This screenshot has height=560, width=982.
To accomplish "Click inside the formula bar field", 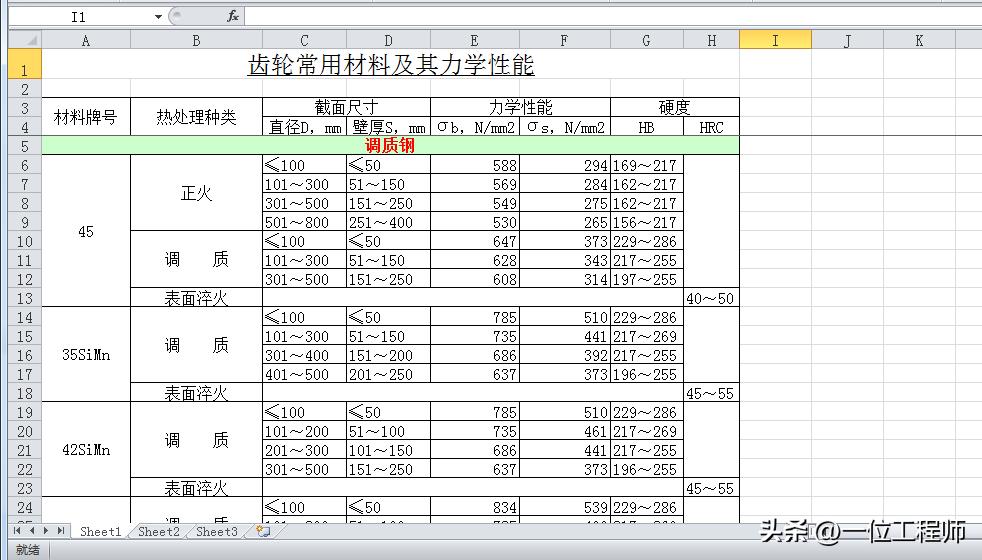I will pyautogui.click(x=612, y=17).
